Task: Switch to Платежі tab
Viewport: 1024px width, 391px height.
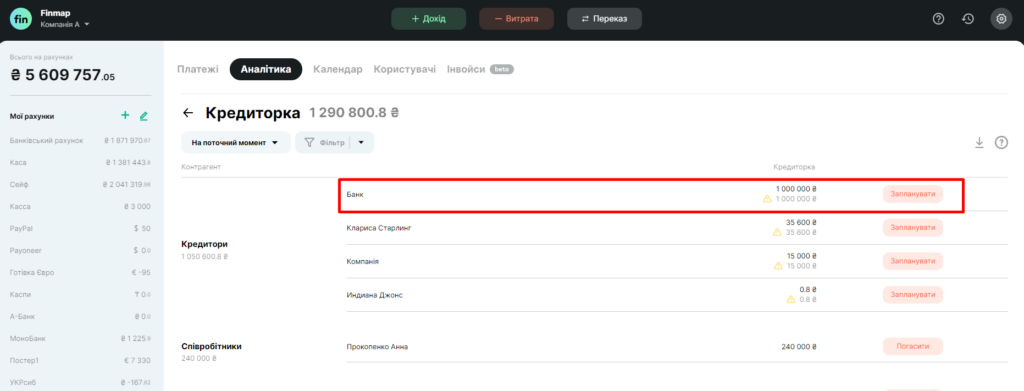Action: click(x=198, y=69)
